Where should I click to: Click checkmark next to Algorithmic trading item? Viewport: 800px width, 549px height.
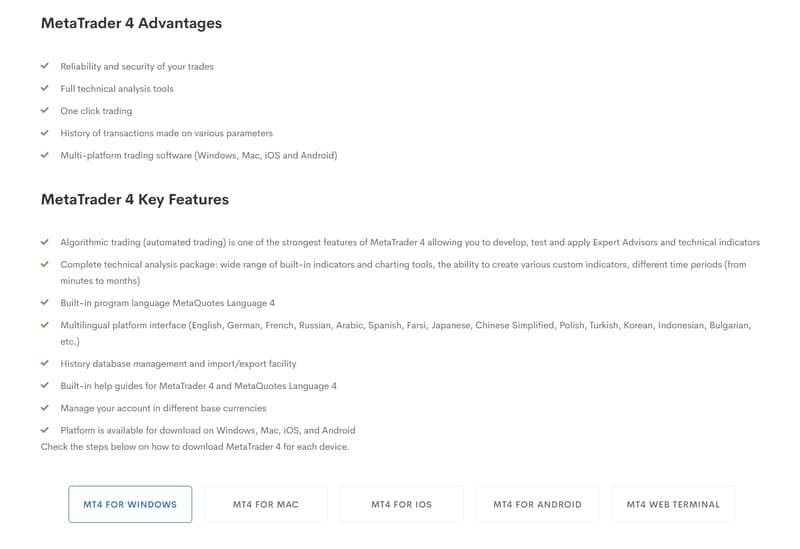pyautogui.click(x=45, y=242)
